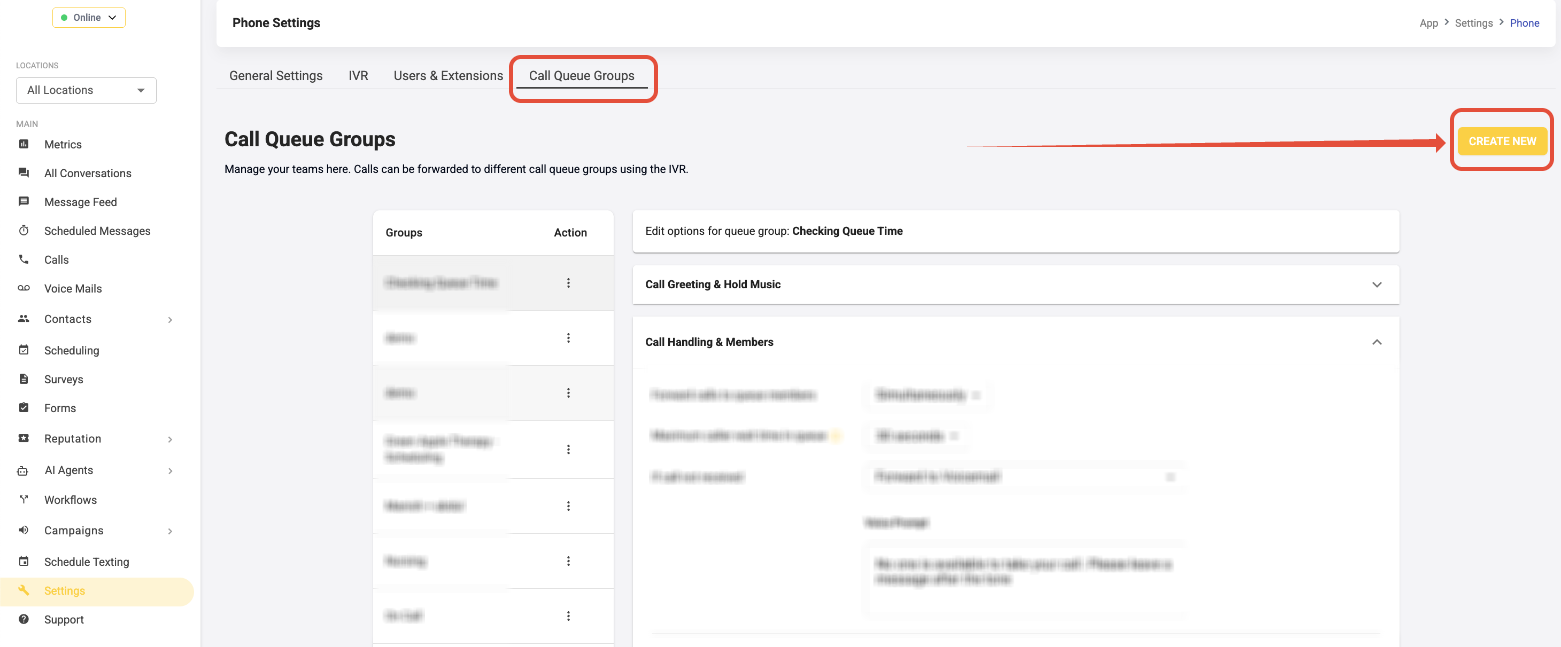This screenshot has width=1561, height=647.
Task: Open Voice Mails using its voicemail icon
Action: pyautogui.click(x=24, y=289)
